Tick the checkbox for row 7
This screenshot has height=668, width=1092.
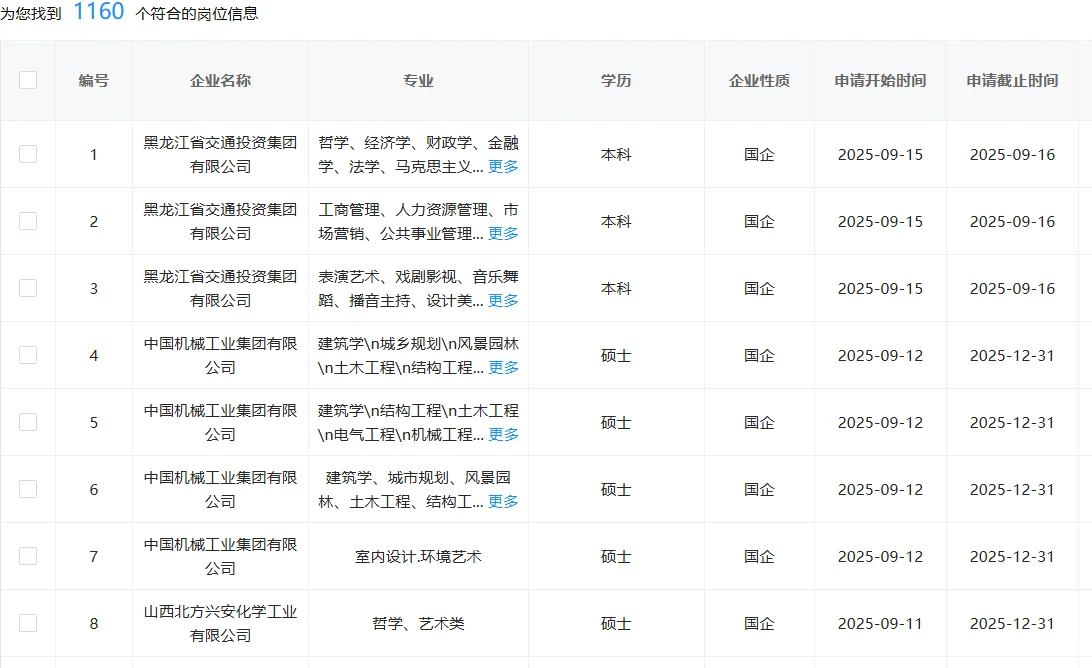[x=28, y=556]
